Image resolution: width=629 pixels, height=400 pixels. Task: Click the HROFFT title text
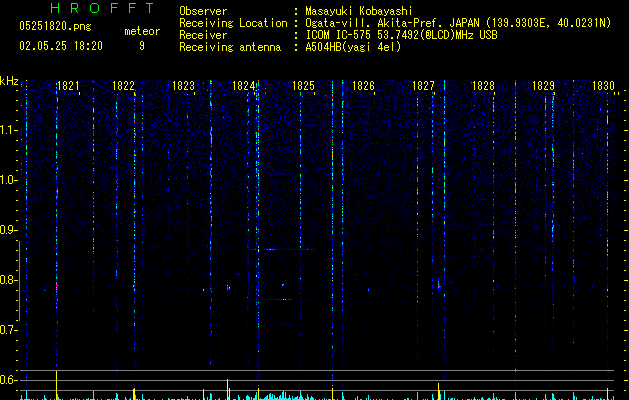point(102,8)
